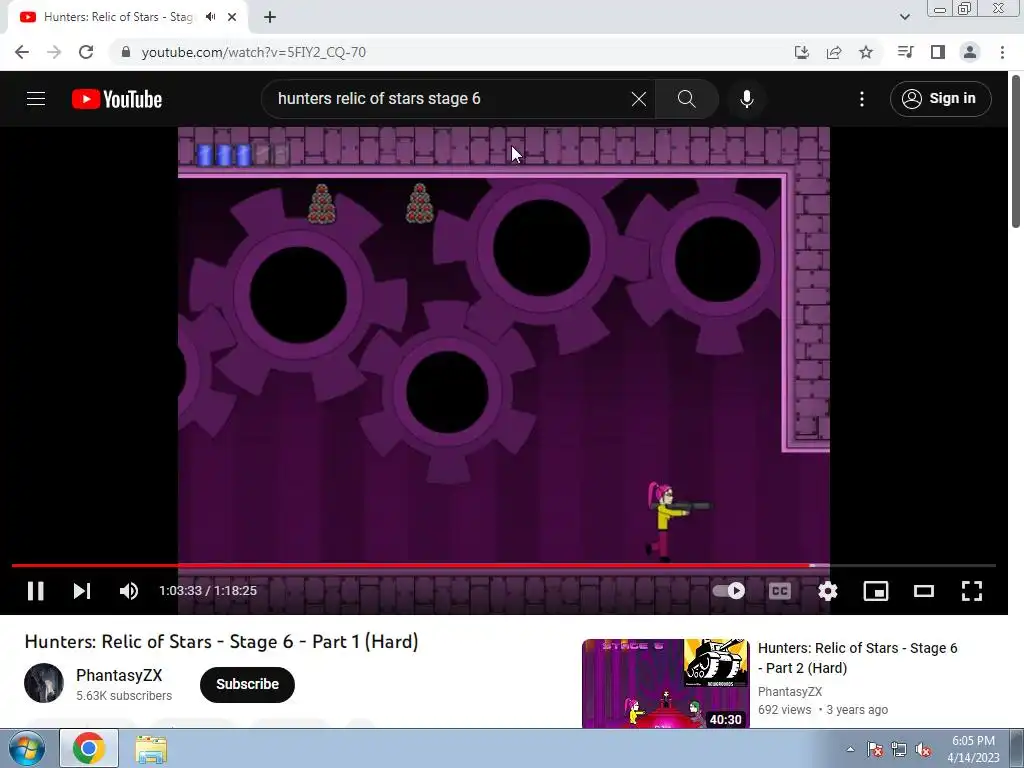Open YouTube settings three-dot menu

[862, 99]
